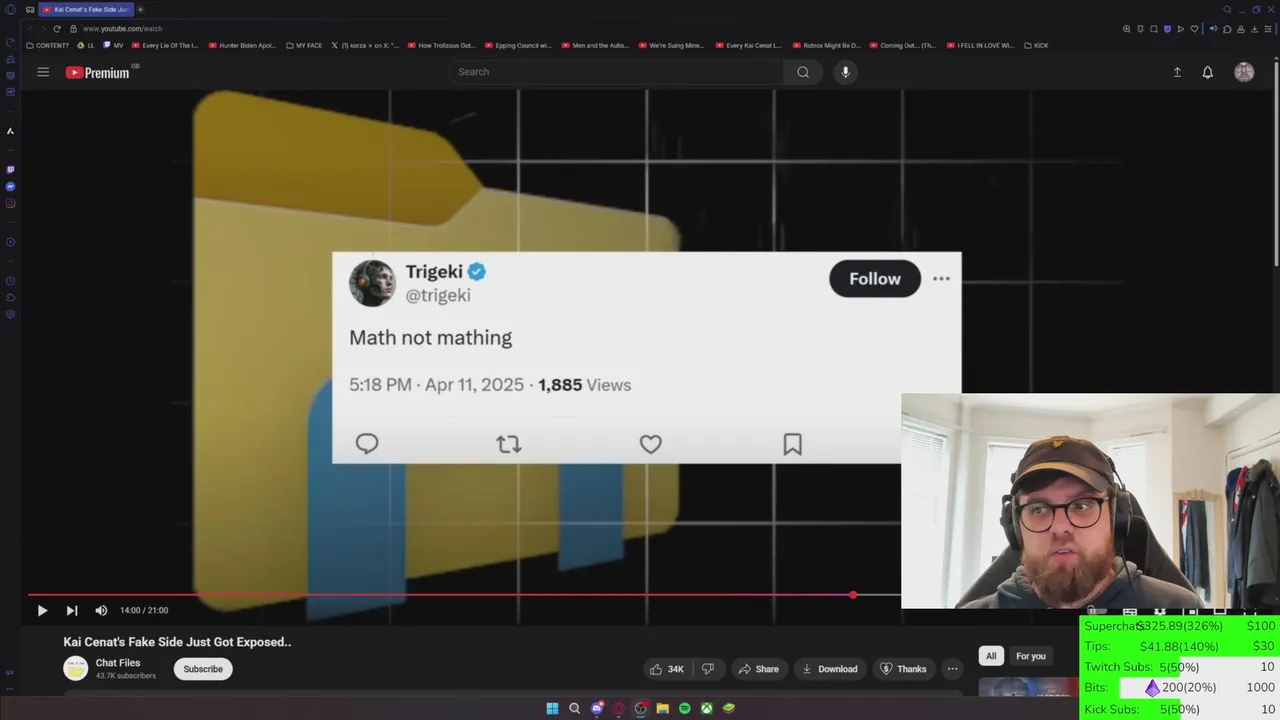Open the tweet's three-dot menu

pos(941,279)
